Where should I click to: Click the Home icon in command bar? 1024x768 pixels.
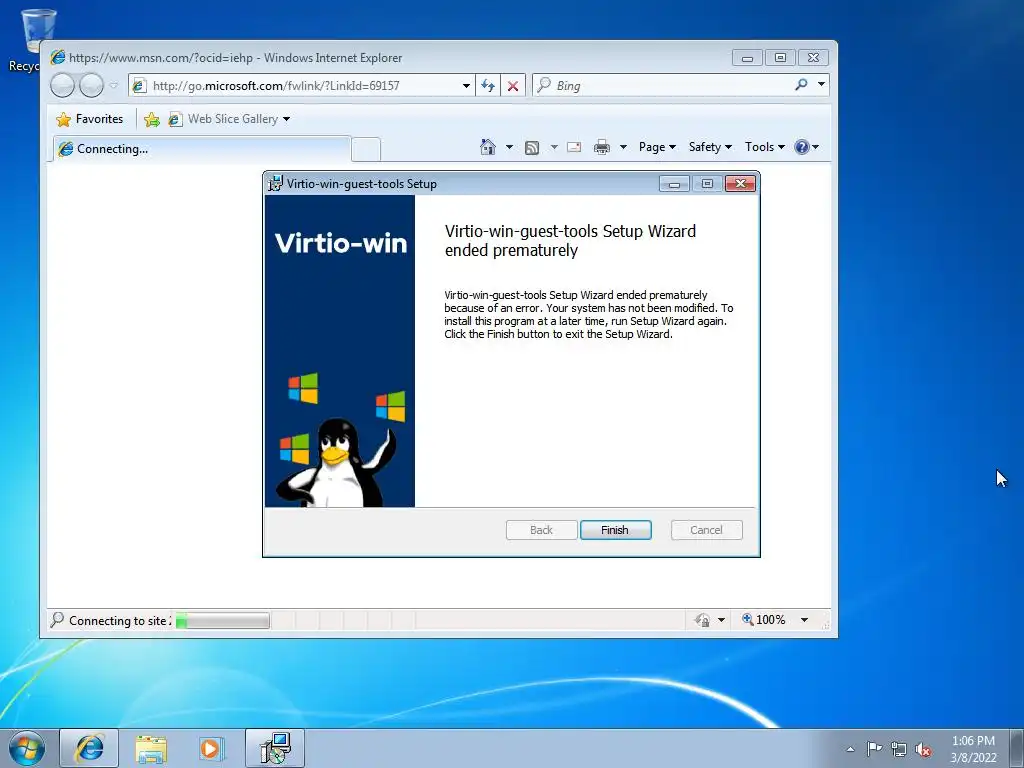point(488,147)
